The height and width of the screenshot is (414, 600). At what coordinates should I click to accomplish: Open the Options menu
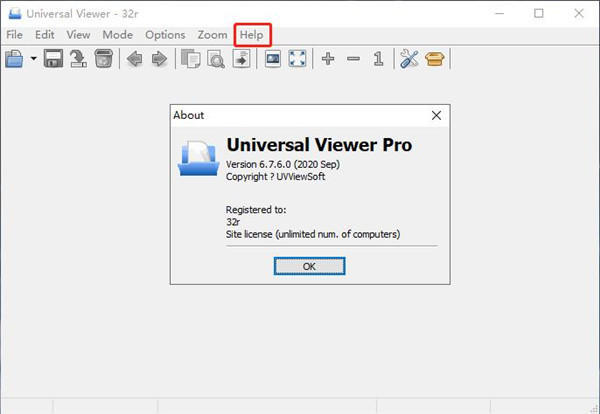point(165,35)
